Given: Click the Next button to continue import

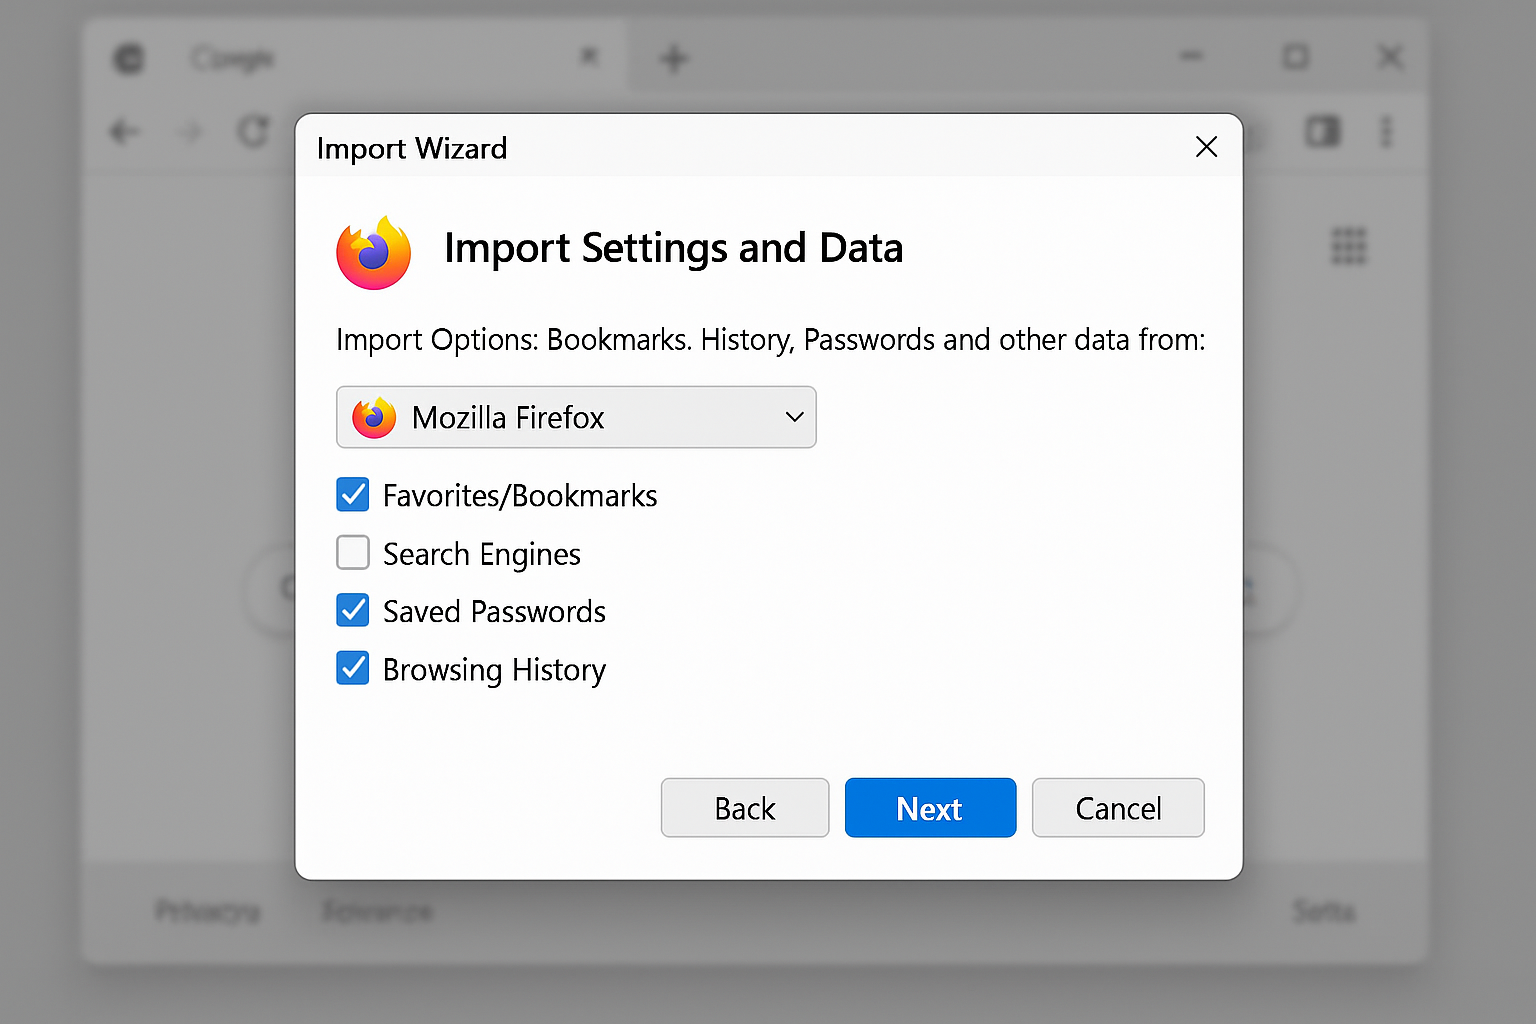Looking at the screenshot, I should [x=929, y=807].
